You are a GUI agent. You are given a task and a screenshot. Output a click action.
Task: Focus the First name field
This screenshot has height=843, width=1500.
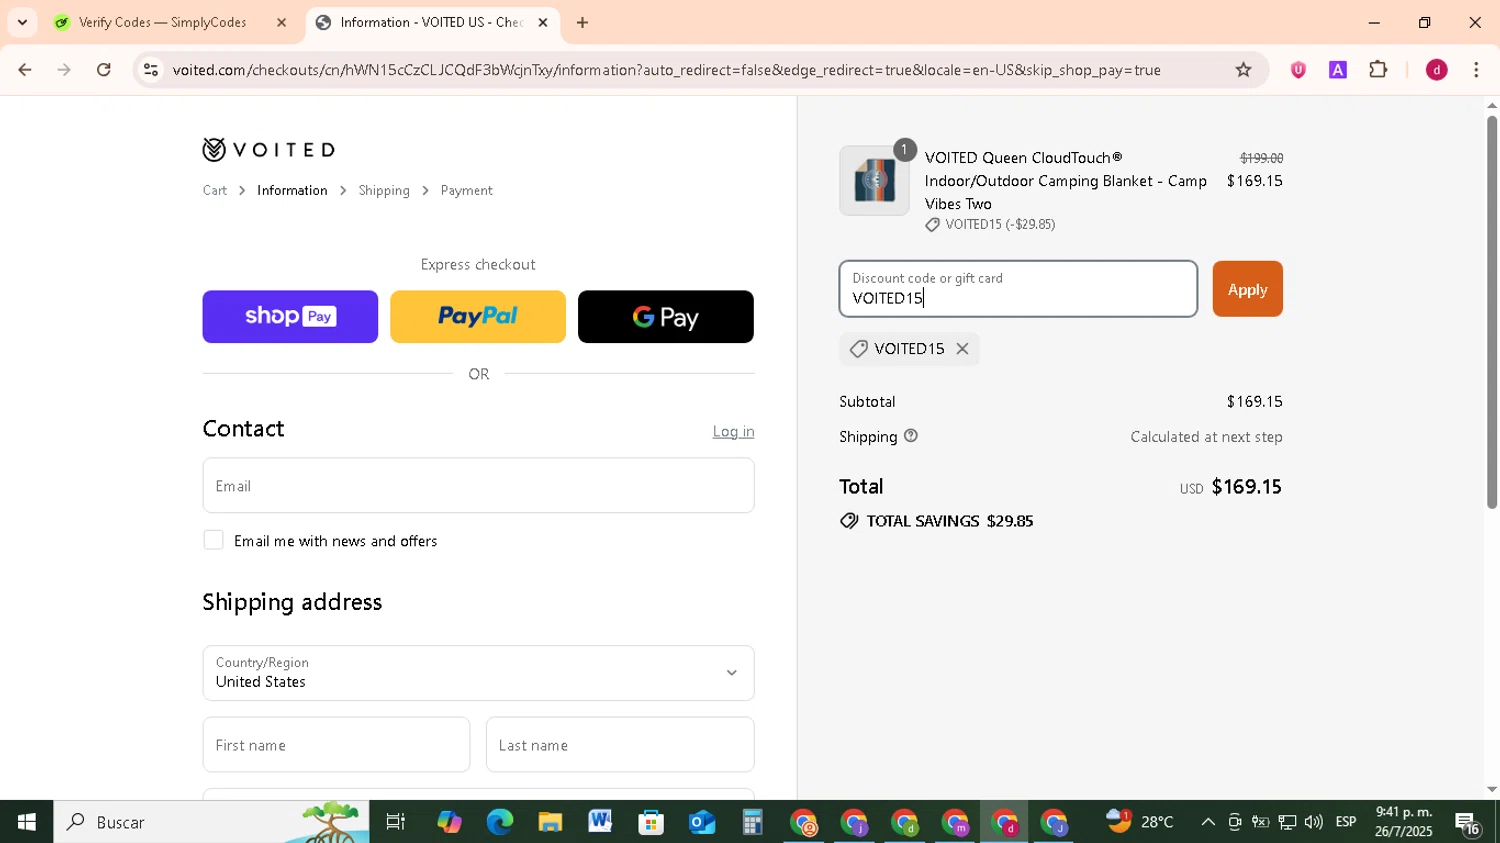click(x=336, y=745)
